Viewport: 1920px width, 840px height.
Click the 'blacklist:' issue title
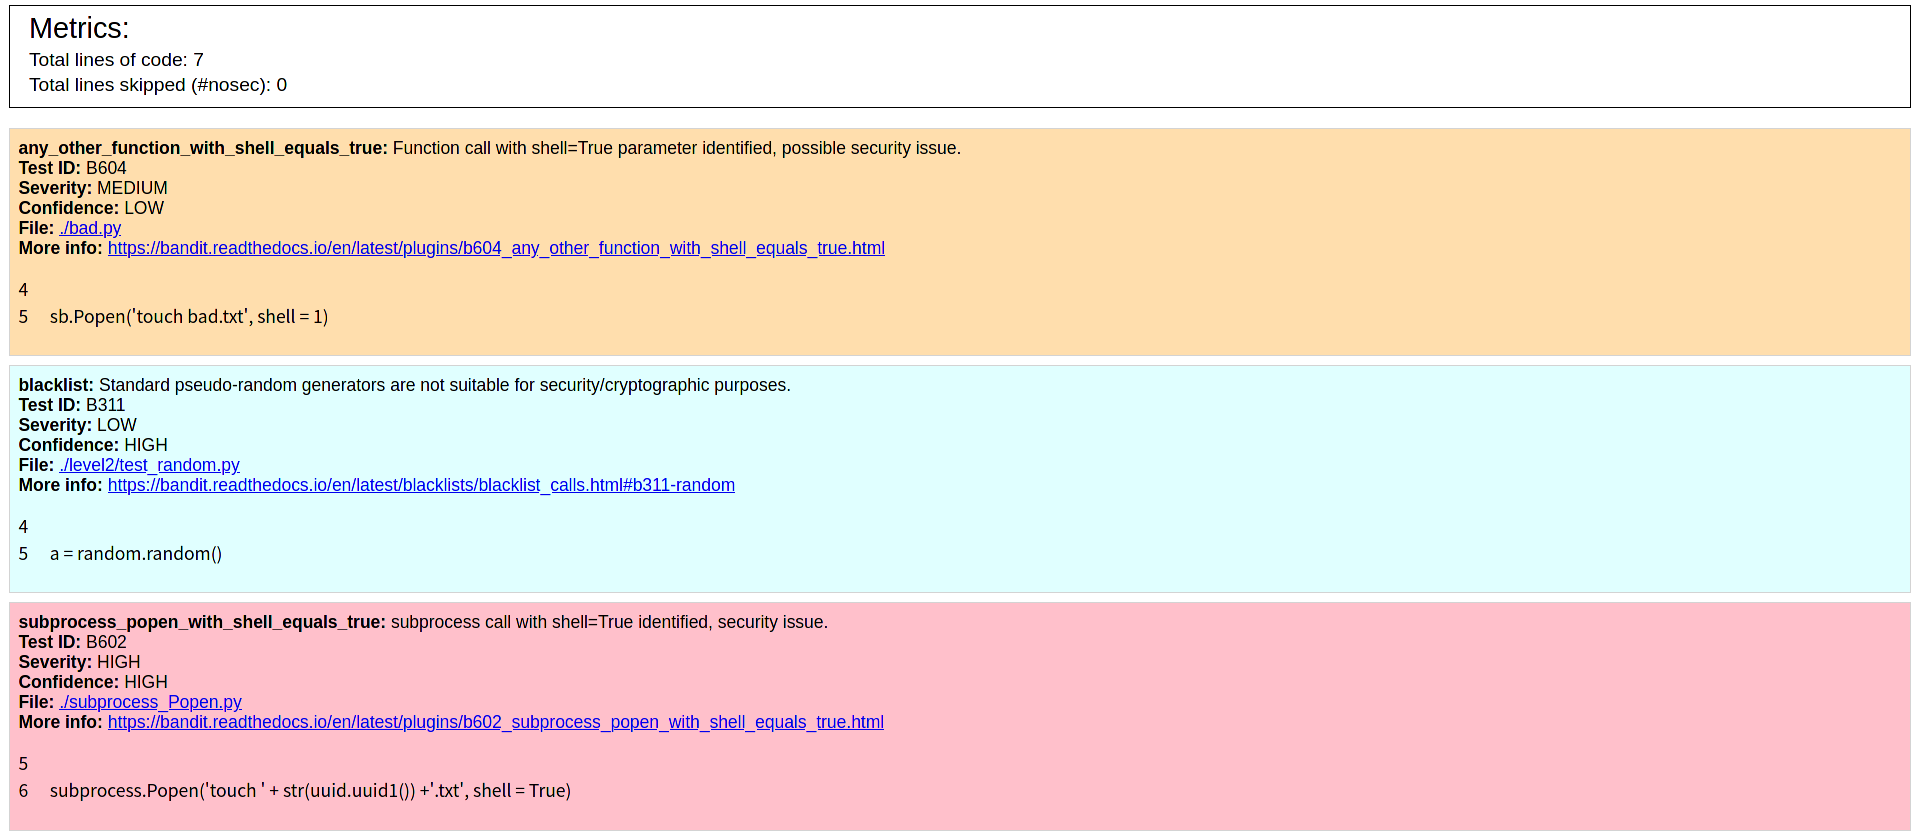[56, 385]
